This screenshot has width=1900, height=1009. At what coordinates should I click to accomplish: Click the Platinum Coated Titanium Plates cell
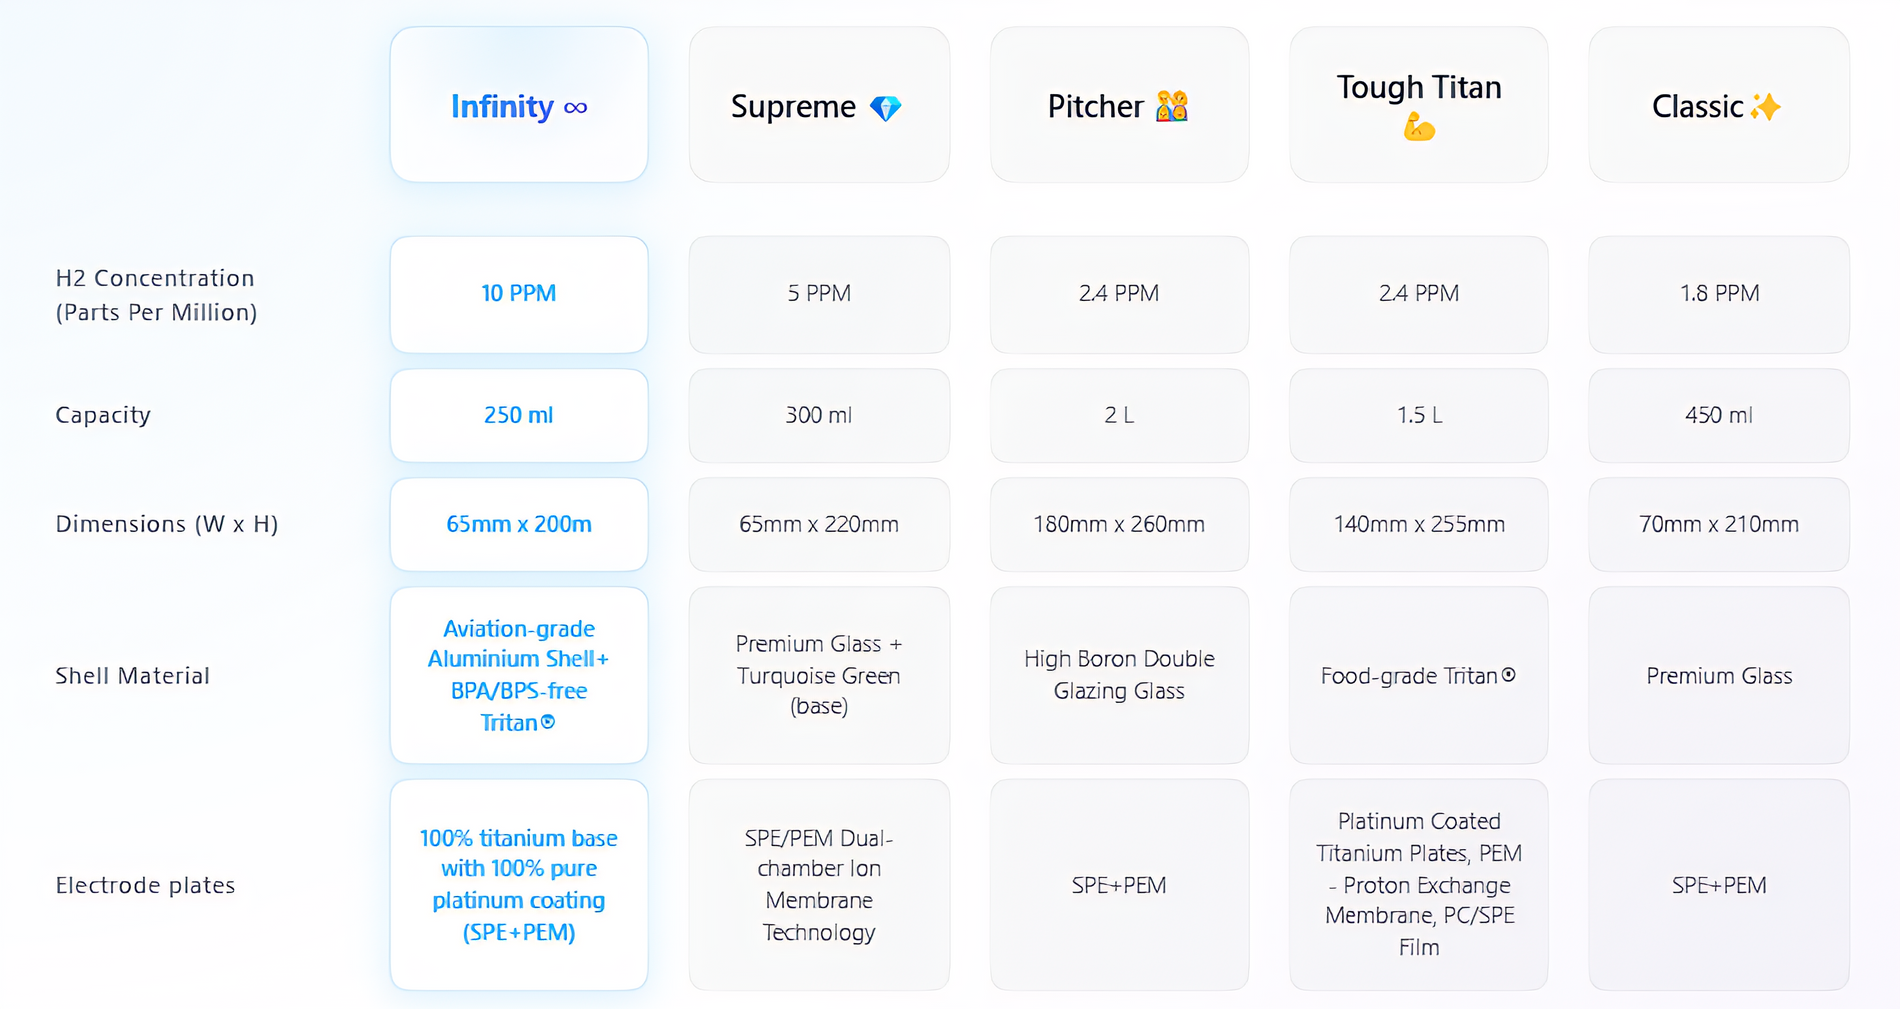(1419, 885)
